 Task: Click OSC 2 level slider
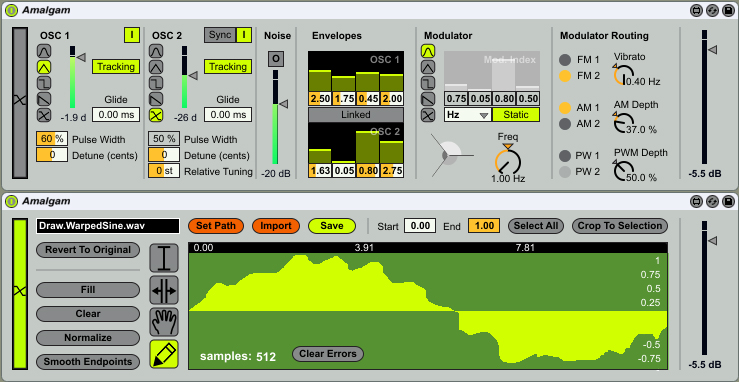pos(185,77)
